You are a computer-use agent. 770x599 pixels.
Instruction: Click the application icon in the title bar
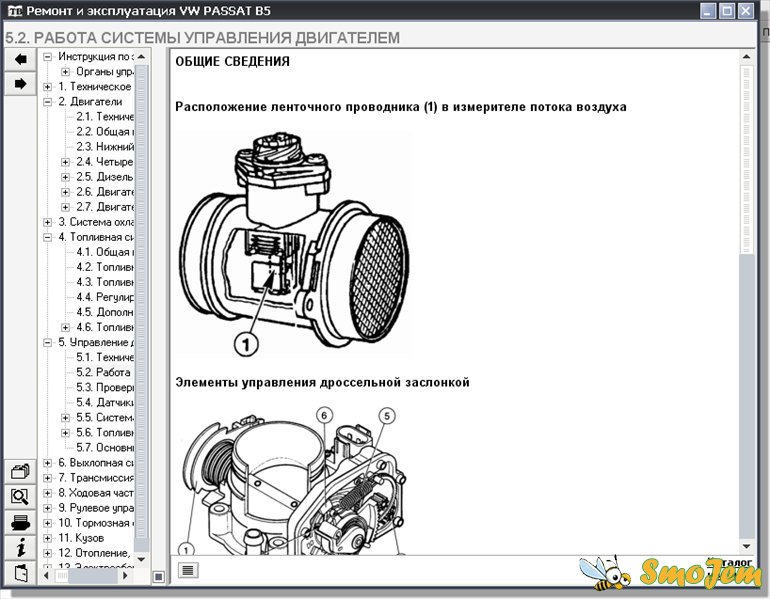[x=15, y=11]
